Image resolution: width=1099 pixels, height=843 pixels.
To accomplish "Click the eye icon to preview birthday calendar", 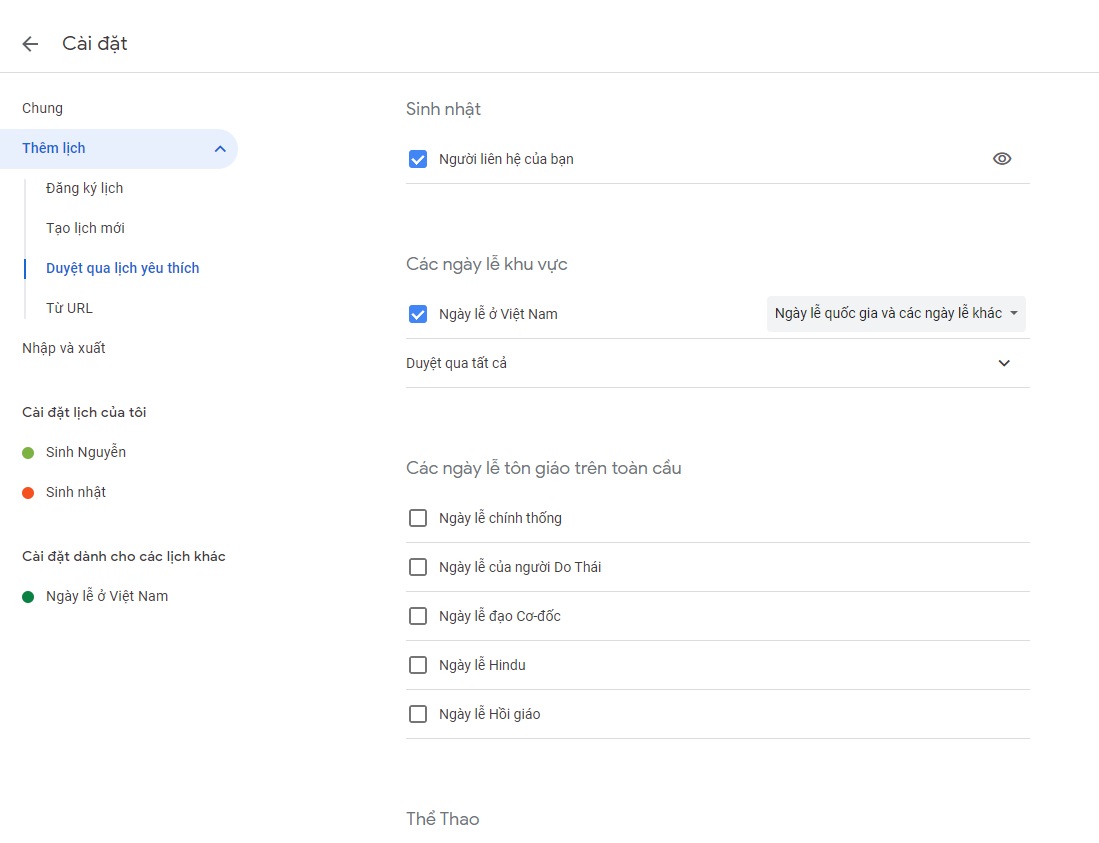I will click(x=1001, y=158).
